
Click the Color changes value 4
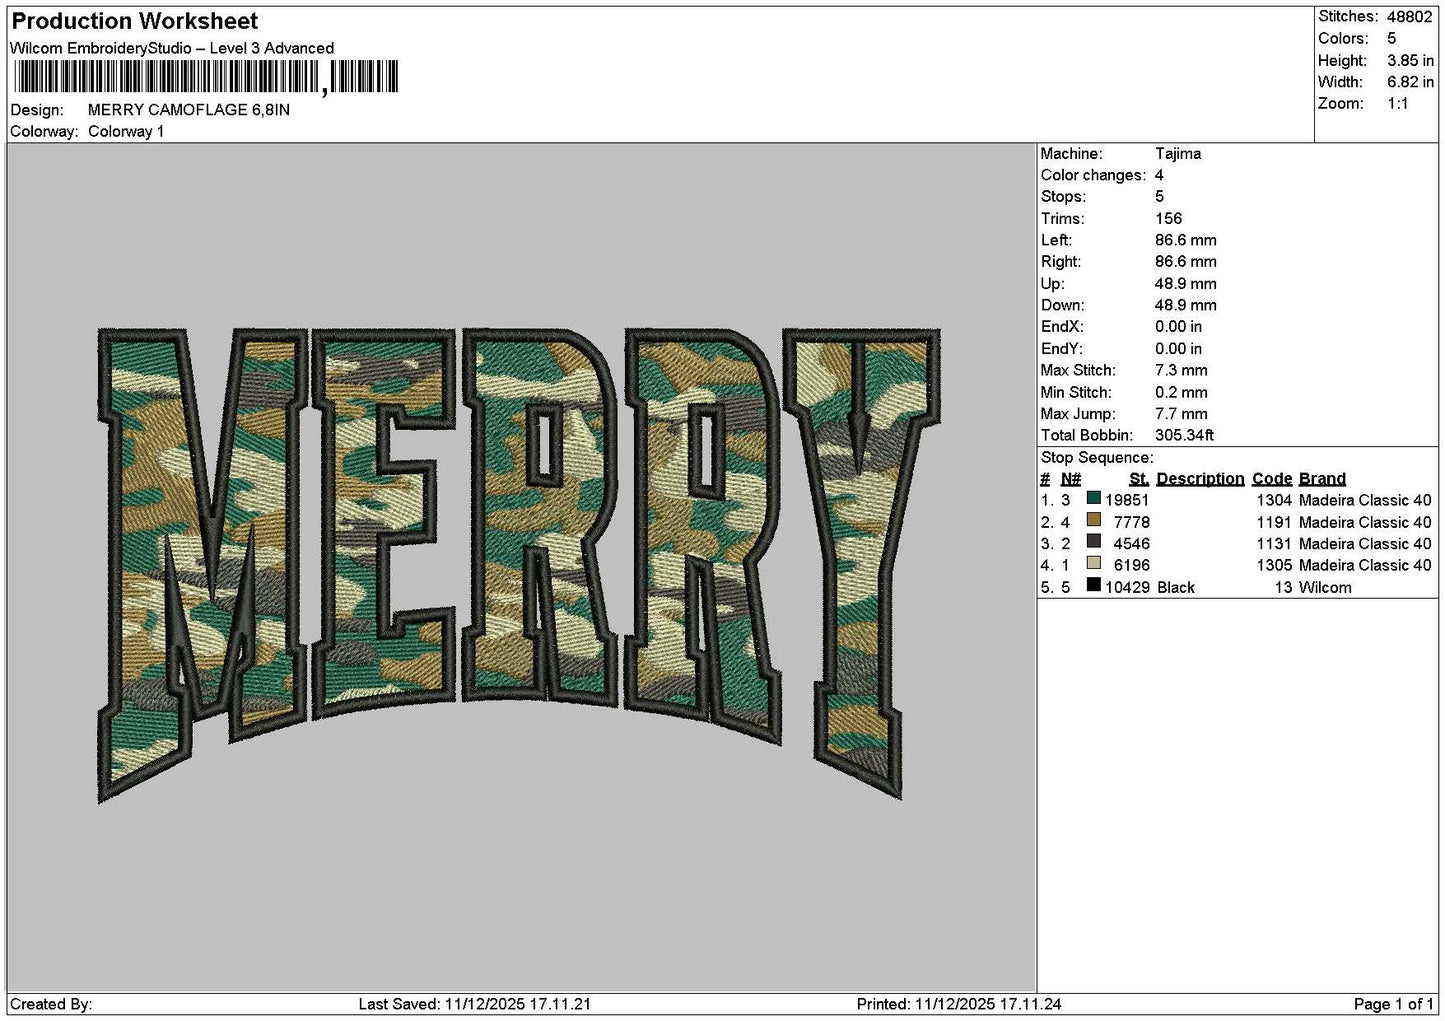[x=1159, y=176]
